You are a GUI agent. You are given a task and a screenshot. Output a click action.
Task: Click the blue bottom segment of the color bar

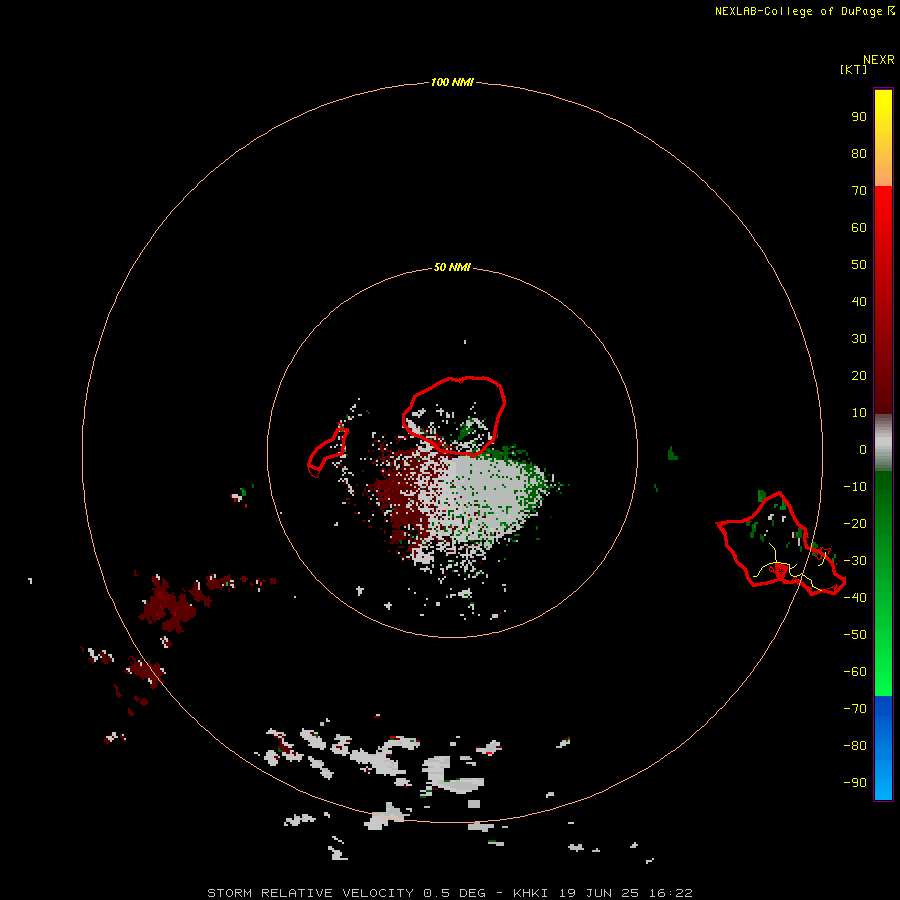coord(883,748)
